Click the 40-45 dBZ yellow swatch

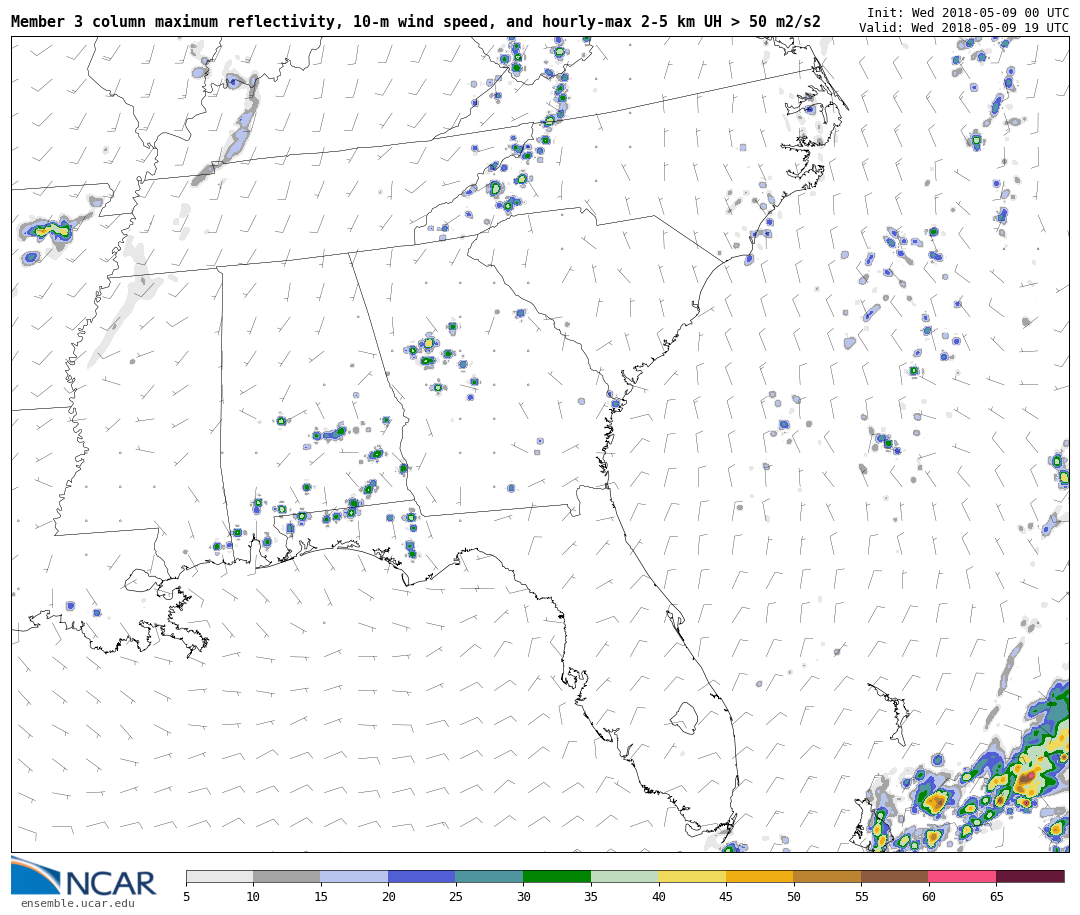coord(692,876)
